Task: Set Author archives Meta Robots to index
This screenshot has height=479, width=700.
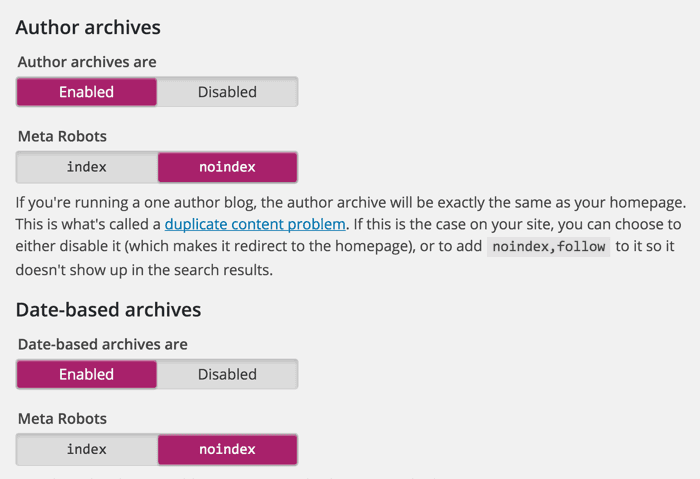Action: point(87,167)
